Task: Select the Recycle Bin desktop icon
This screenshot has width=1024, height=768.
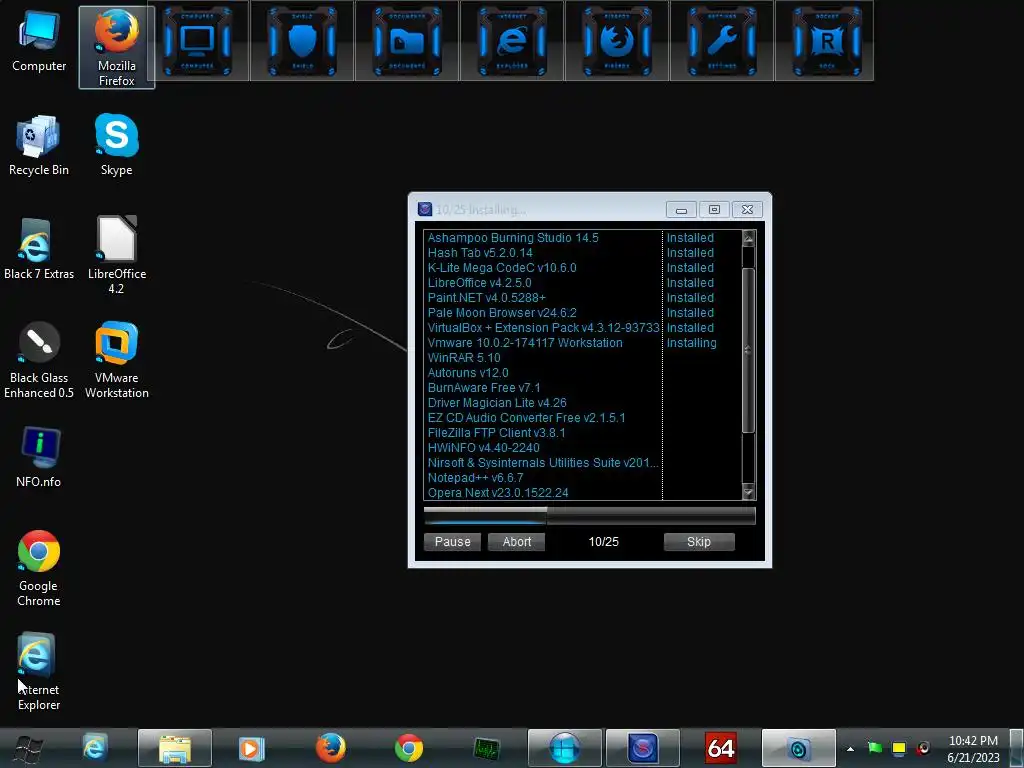Action: (39, 146)
